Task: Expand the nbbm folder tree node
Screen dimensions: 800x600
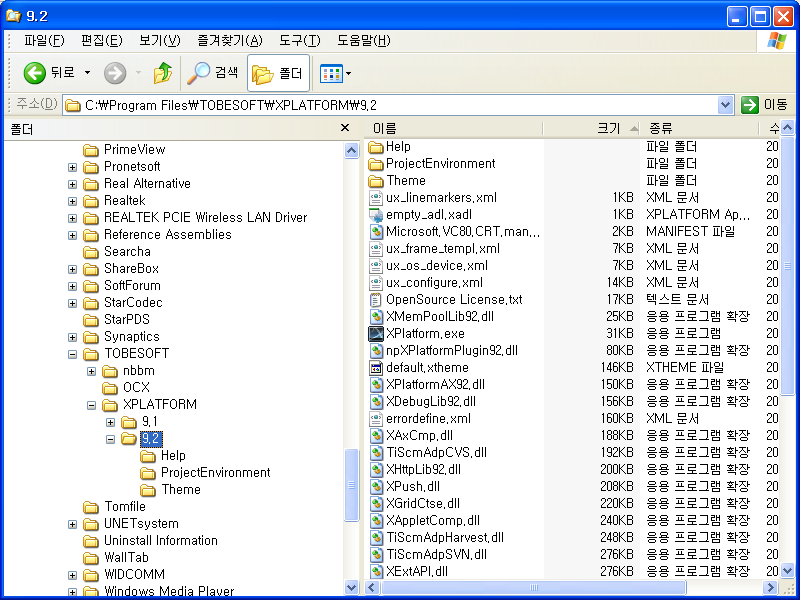Action: (x=92, y=371)
